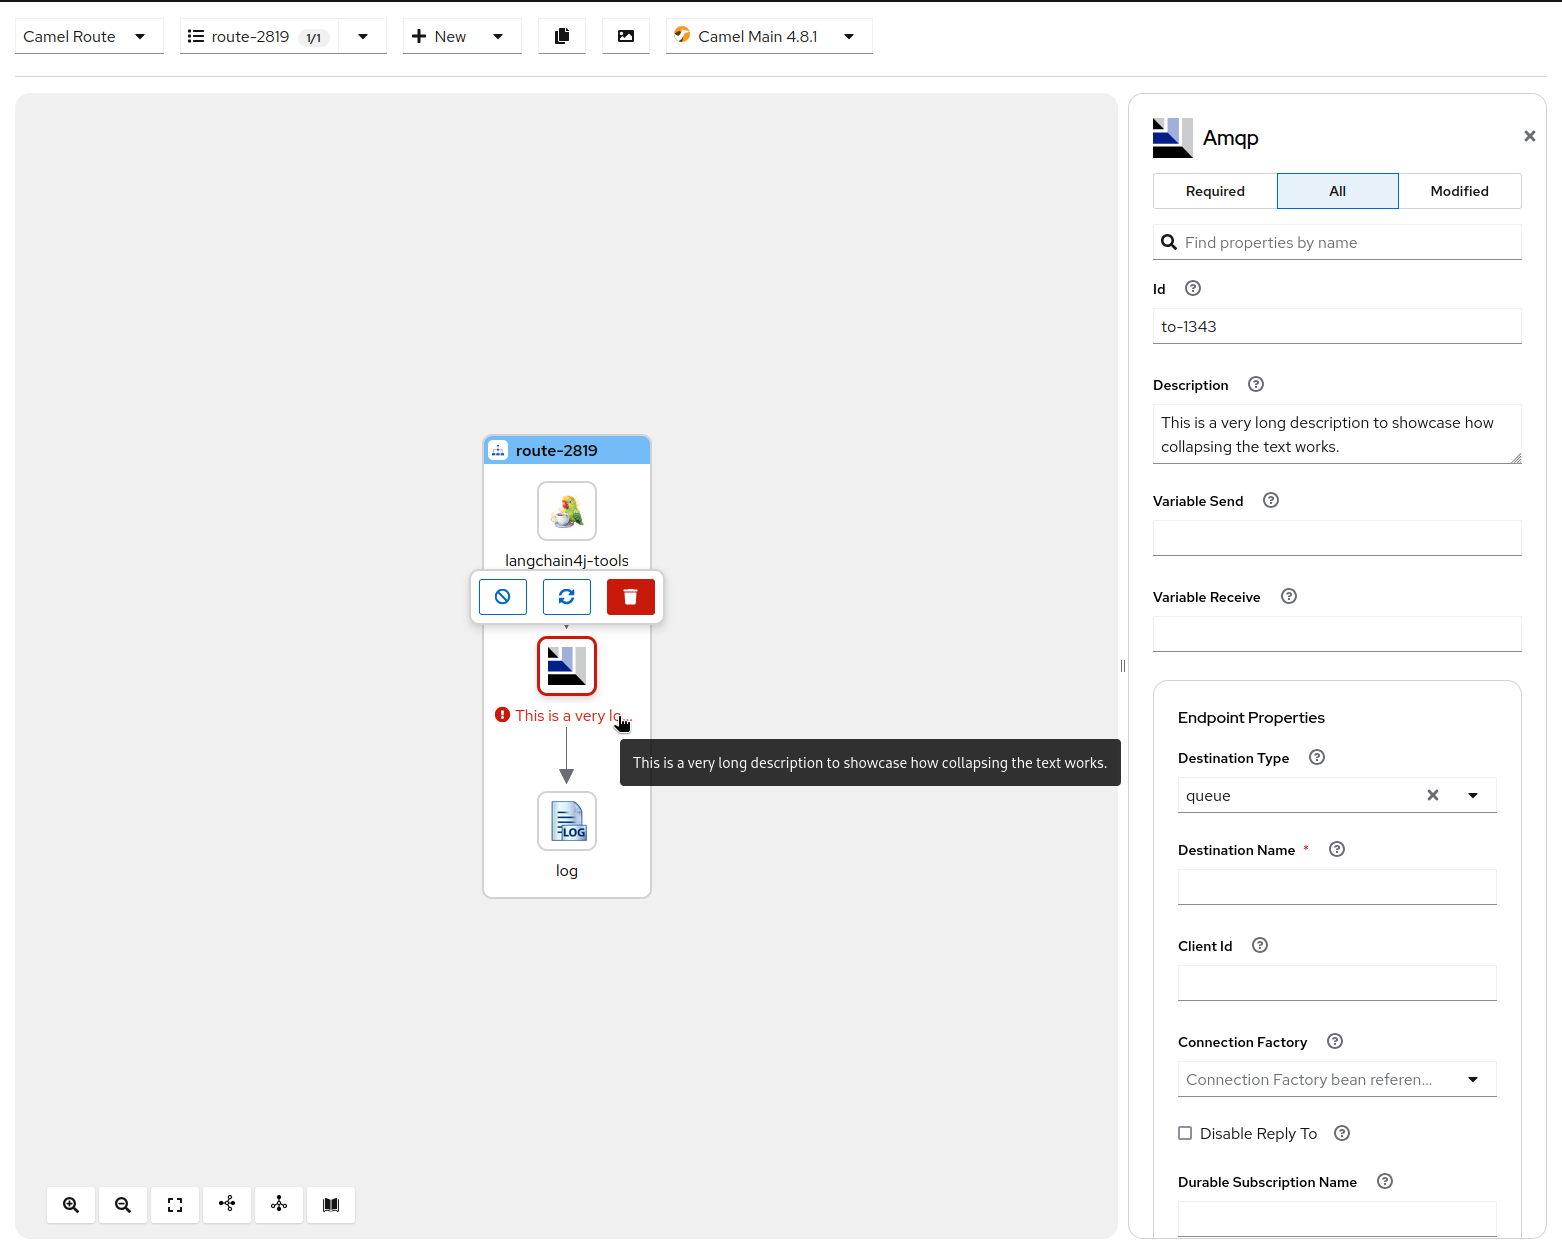Open the catalog book icon
This screenshot has width=1562, height=1255.
tap(331, 1205)
